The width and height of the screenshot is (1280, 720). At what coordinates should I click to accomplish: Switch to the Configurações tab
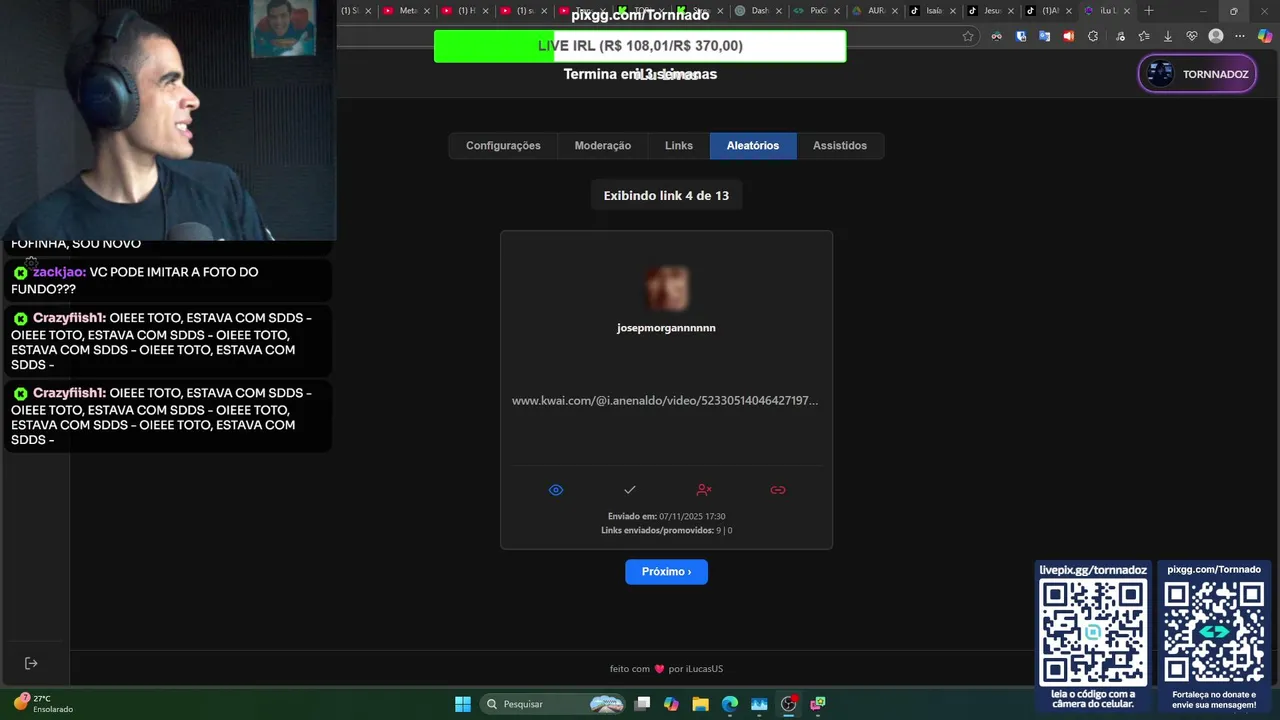pos(503,146)
